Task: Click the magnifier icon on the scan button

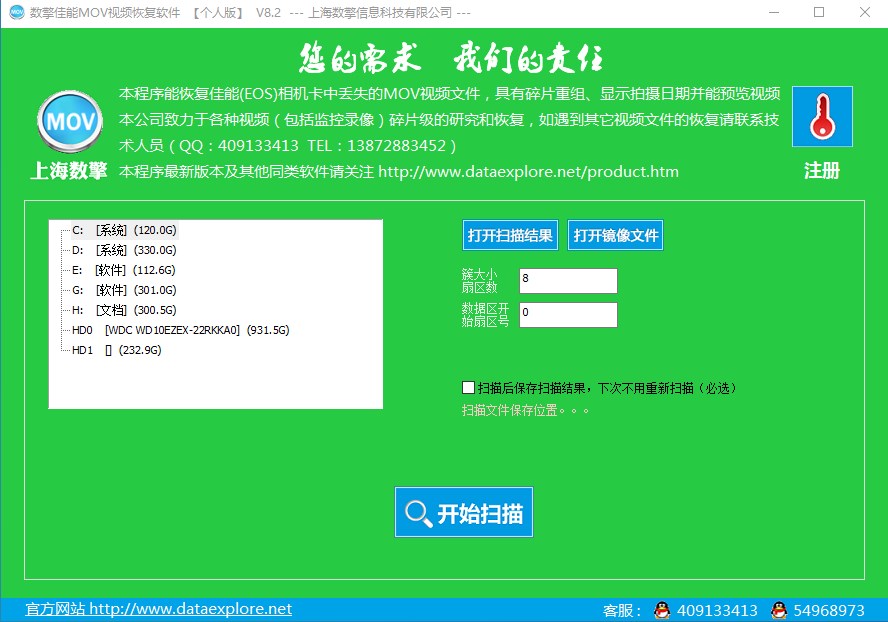Action: tap(418, 511)
